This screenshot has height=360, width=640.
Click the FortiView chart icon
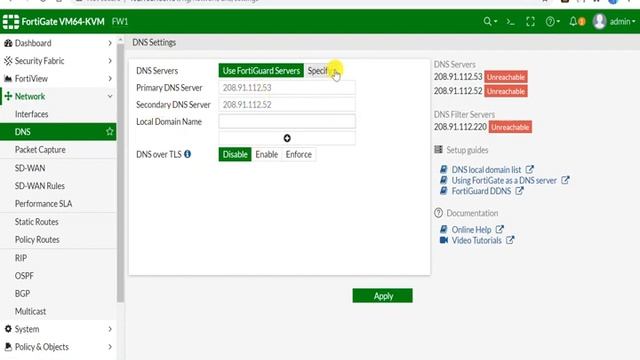click(8, 78)
